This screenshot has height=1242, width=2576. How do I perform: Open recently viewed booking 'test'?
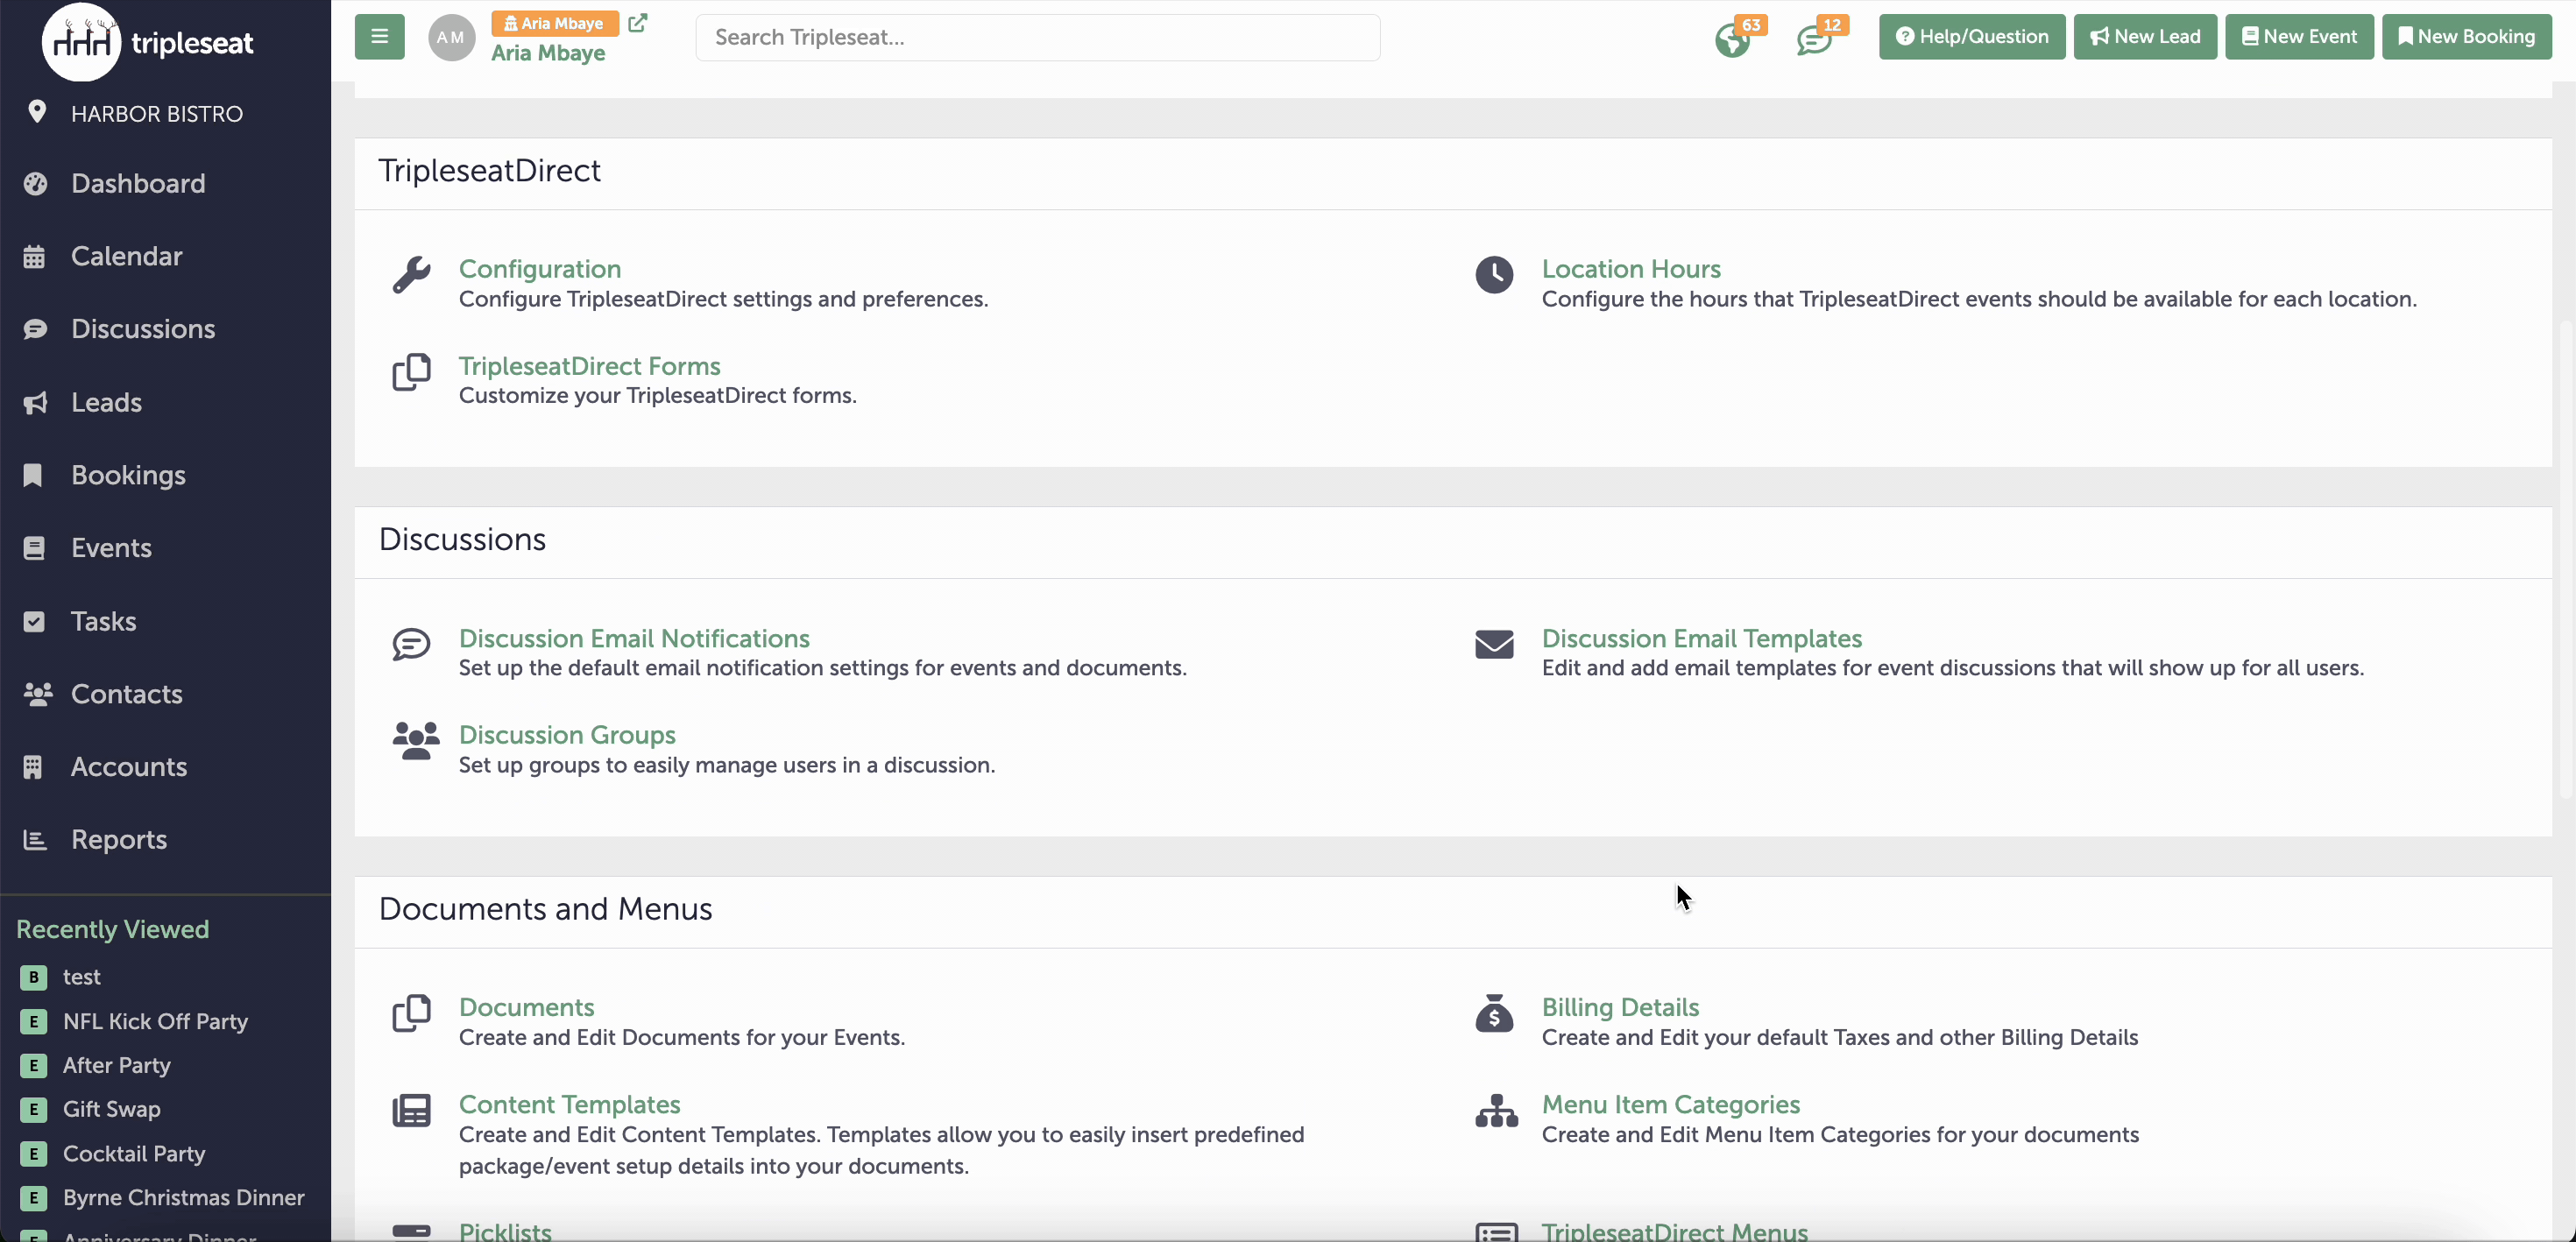[82, 977]
